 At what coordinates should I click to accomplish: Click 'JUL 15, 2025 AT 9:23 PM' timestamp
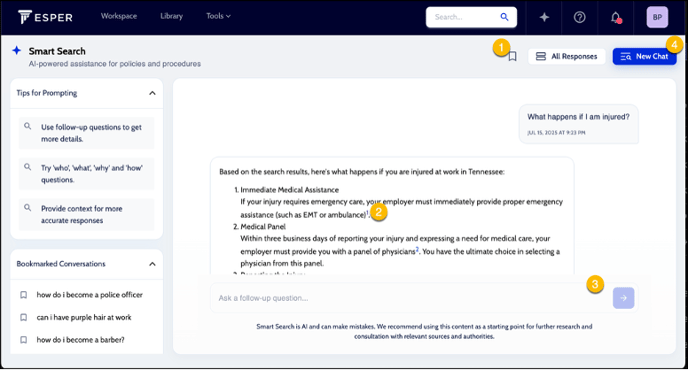(556, 133)
